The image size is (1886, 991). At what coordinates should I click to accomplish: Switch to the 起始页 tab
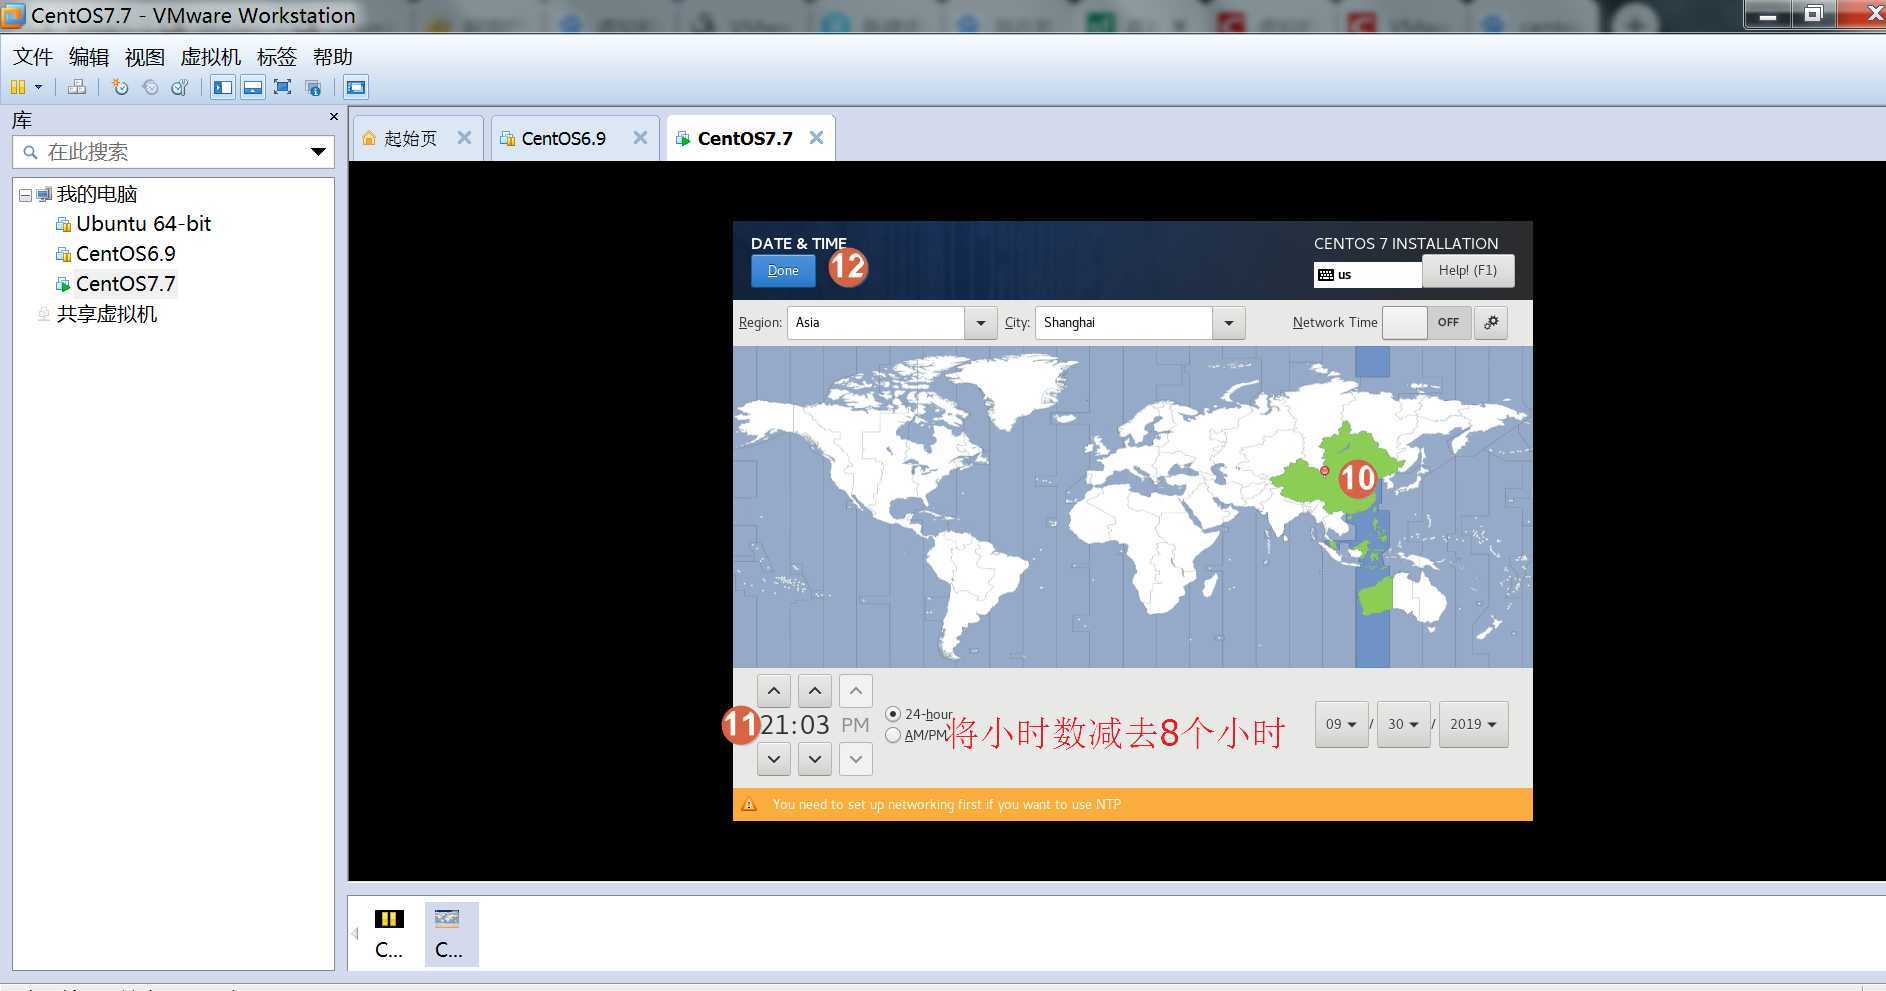click(x=410, y=138)
